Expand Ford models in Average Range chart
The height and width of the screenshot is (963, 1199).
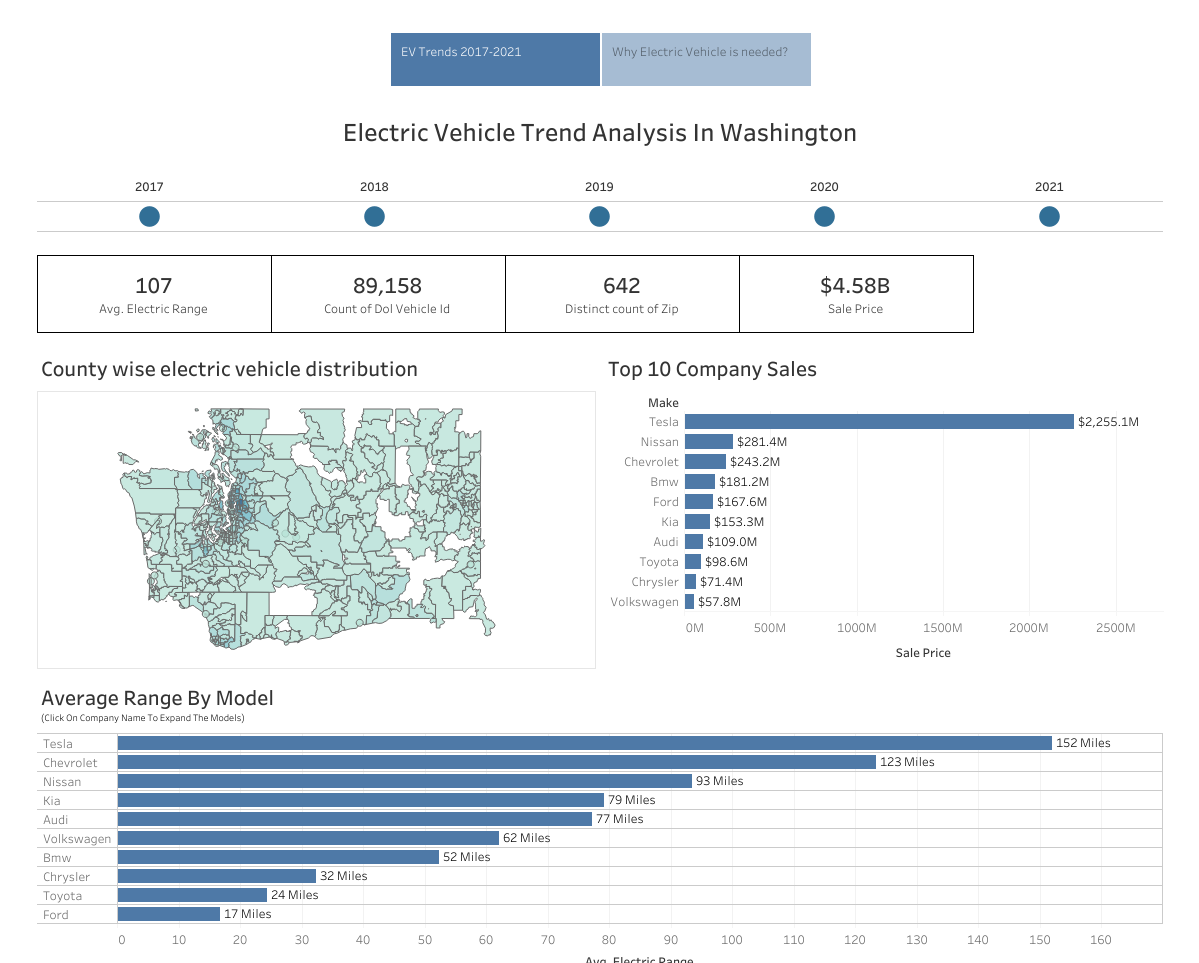point(56,915)
